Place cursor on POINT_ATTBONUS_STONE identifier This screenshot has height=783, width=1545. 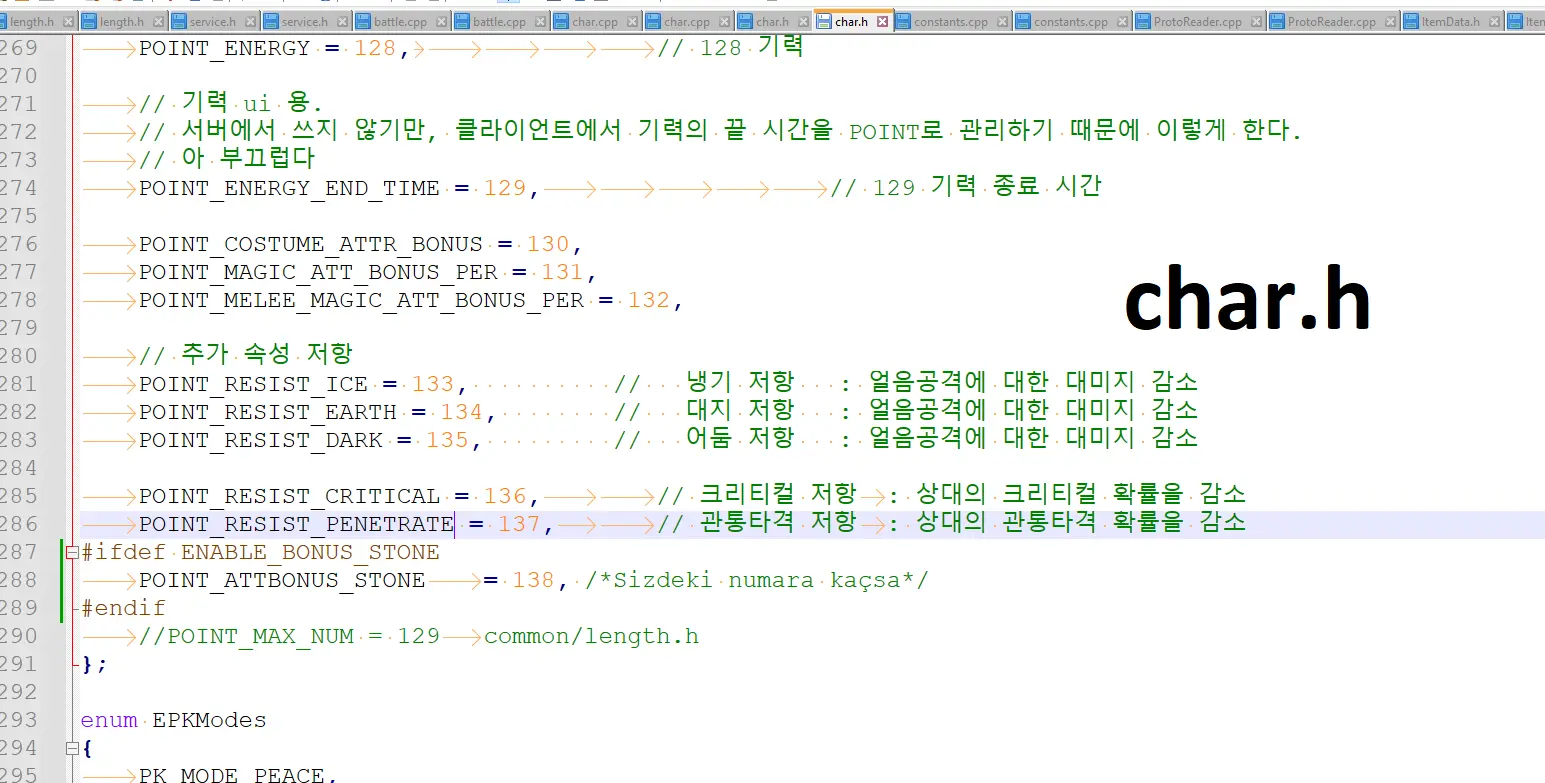click(281, 580)
